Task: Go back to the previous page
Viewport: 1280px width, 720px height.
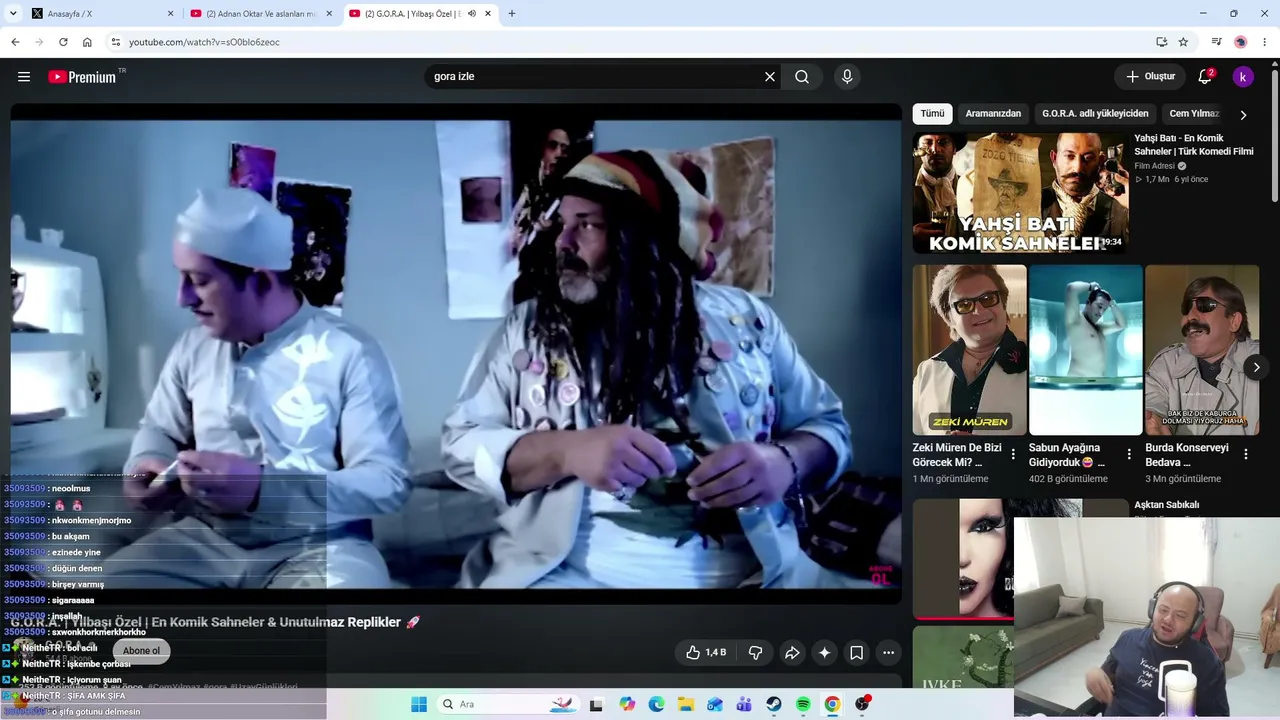Action: click(15, 42)
